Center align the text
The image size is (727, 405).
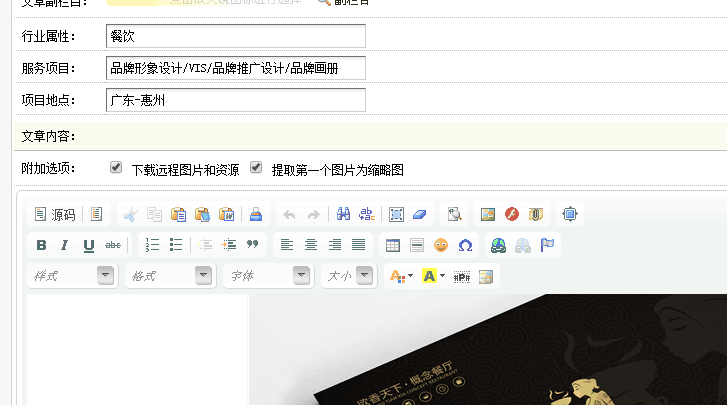(x=311, y=245)
